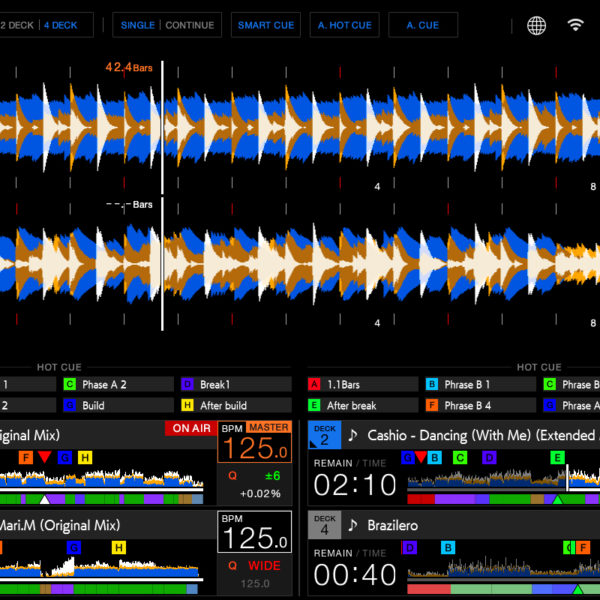Click the 02:10 remaining time
The image size is (600, 600).
[x=355, y=485]
